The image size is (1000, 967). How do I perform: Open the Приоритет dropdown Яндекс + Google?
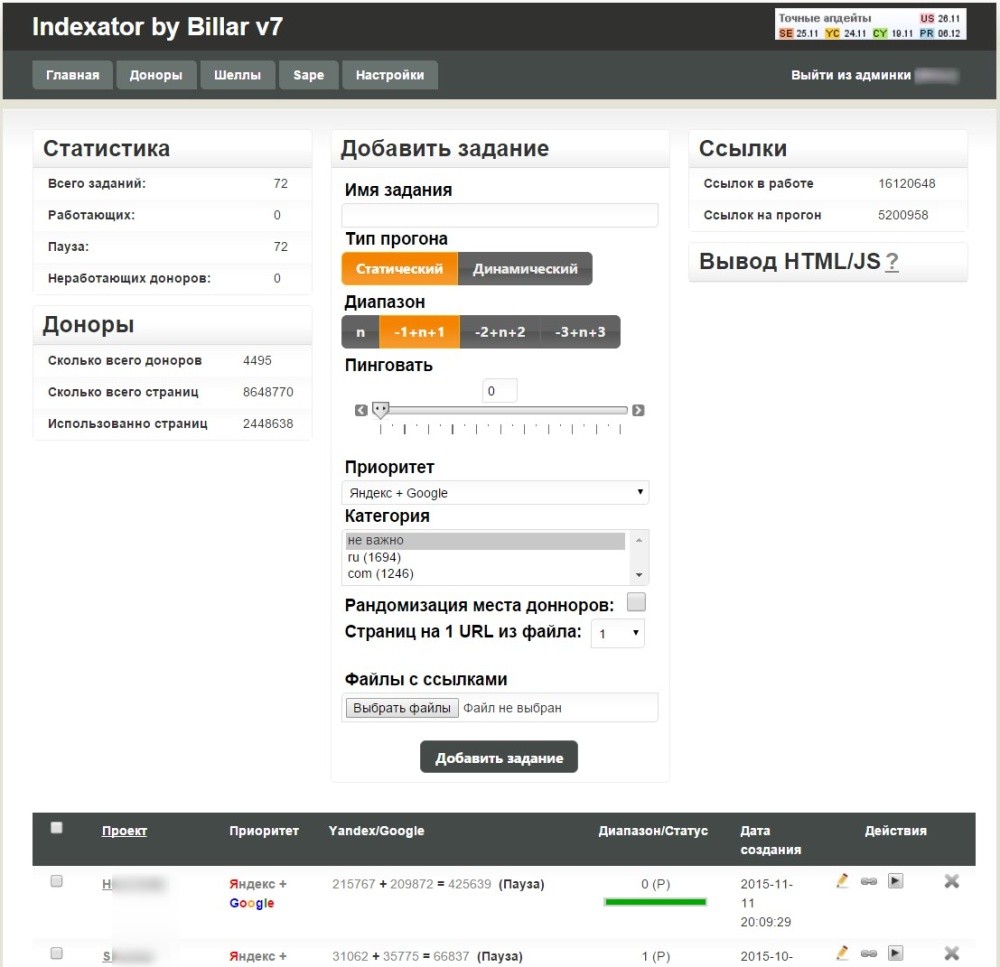point(495,493)
